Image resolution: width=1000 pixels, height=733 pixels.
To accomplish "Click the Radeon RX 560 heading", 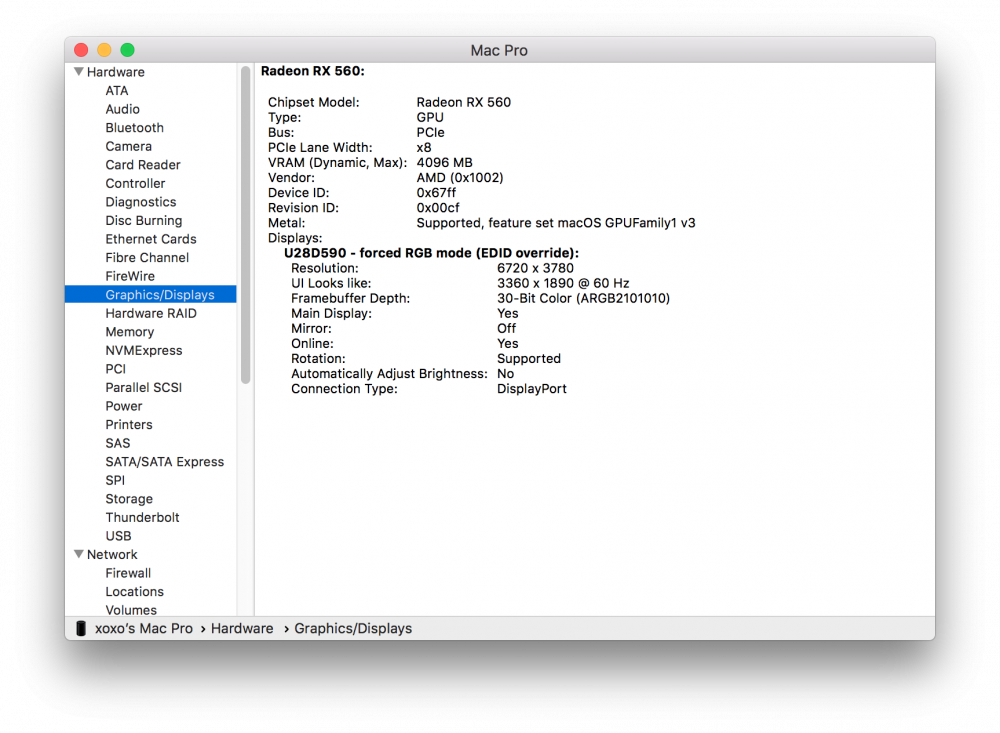I will point(312,71).
